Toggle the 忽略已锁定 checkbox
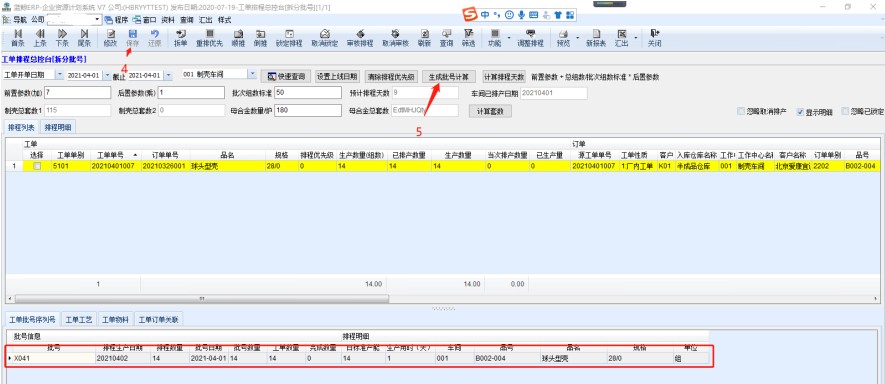 [x=845, y=111]
